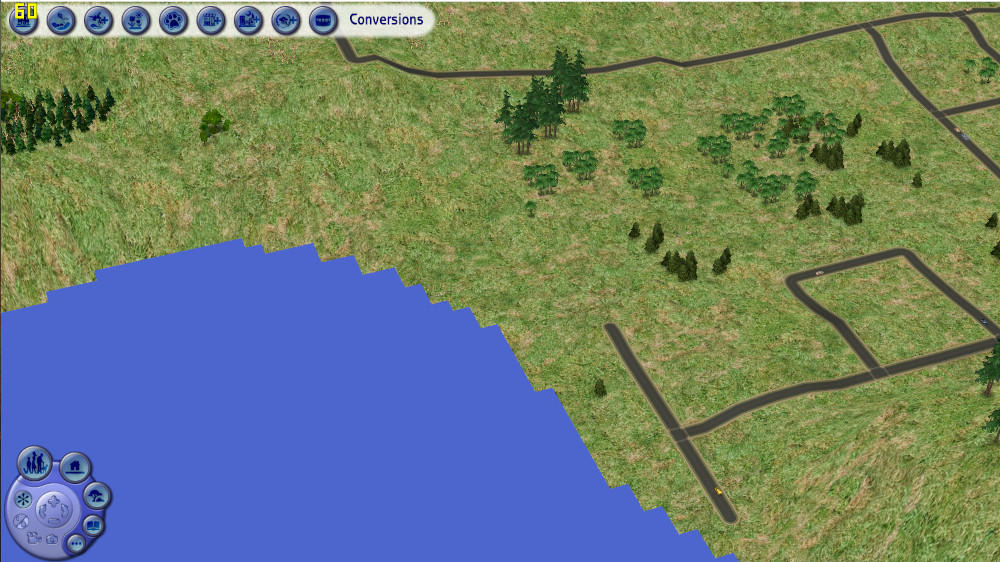This screenshot has width=1000, height=562.
Task: Select the Conversions neighborhood name
Action: point(386,19)
